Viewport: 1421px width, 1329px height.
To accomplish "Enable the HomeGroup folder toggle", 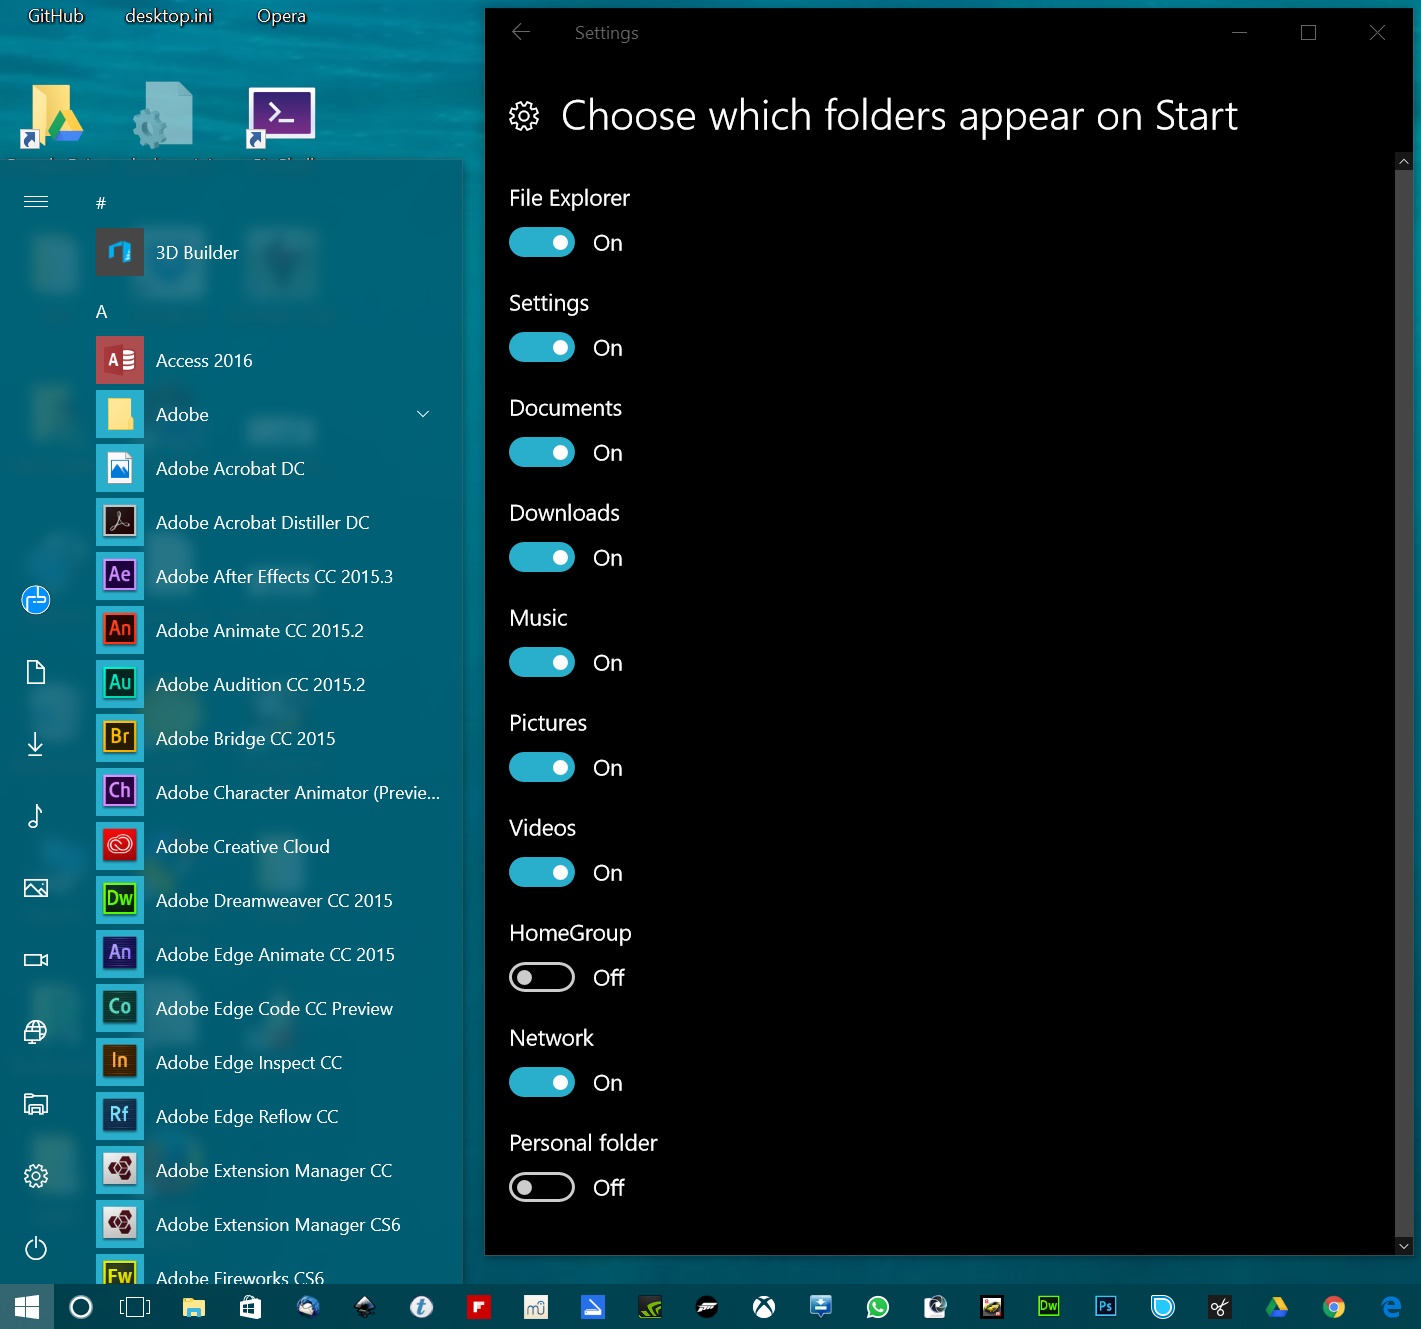I will (x=542, y=978).
